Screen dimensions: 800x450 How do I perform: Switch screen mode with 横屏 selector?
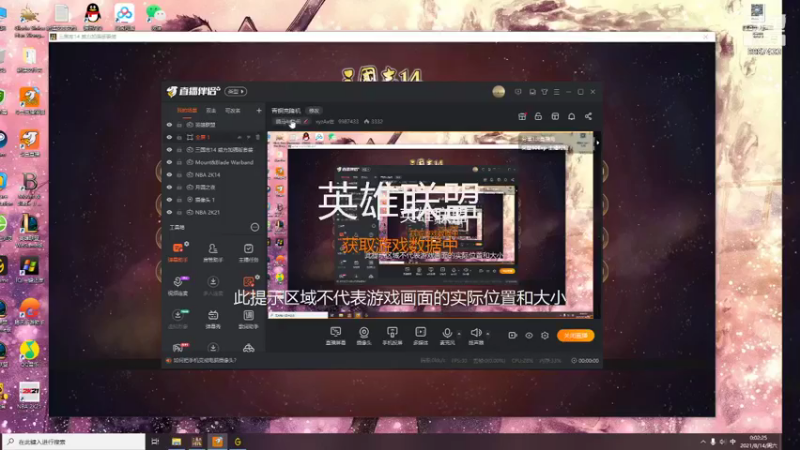(236, 91)
